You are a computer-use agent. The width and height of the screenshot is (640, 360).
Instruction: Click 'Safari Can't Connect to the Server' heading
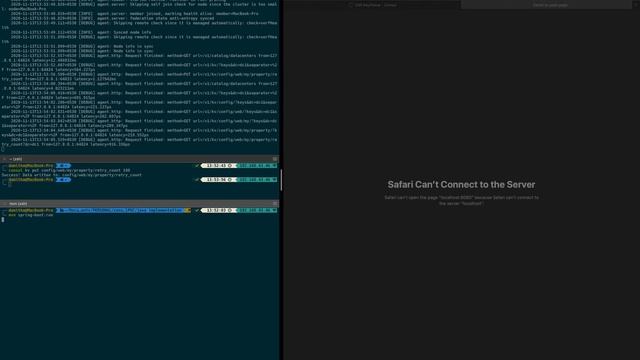(x=461, y=184)
